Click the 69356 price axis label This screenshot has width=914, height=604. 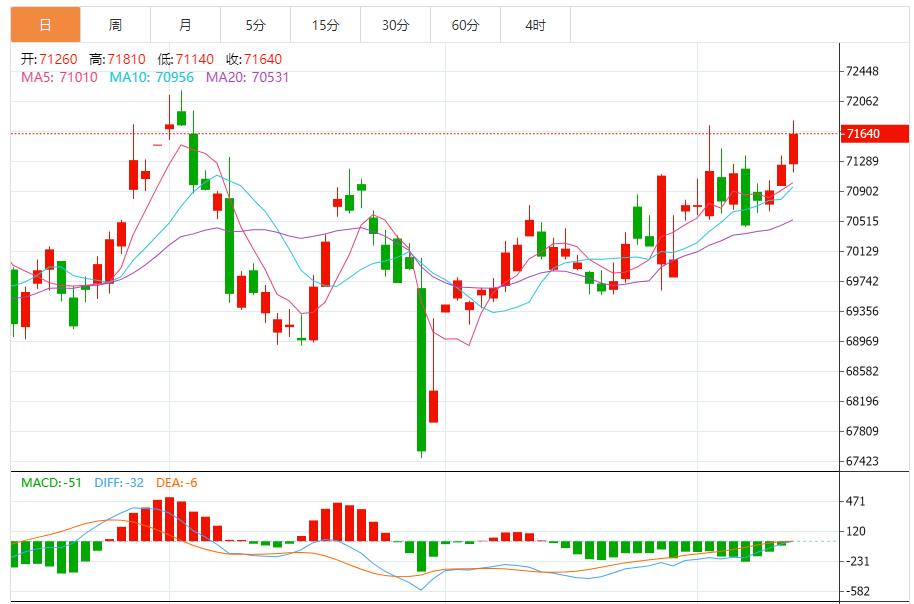point(862,311)
